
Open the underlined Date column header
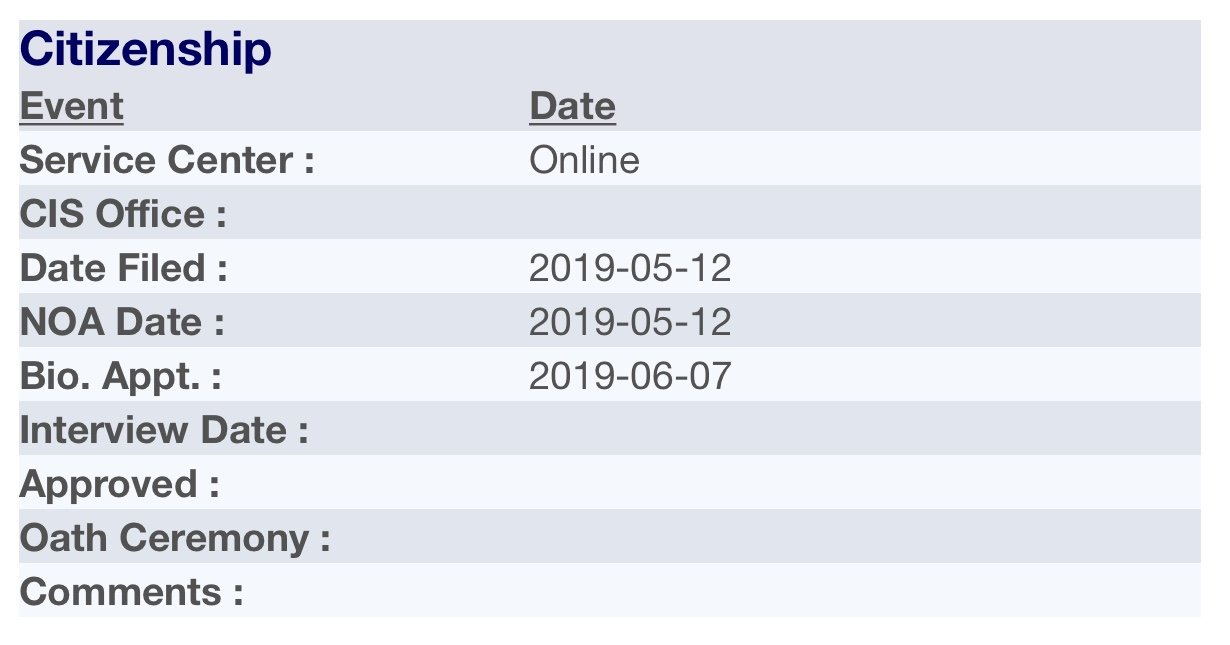pos(572,106)
